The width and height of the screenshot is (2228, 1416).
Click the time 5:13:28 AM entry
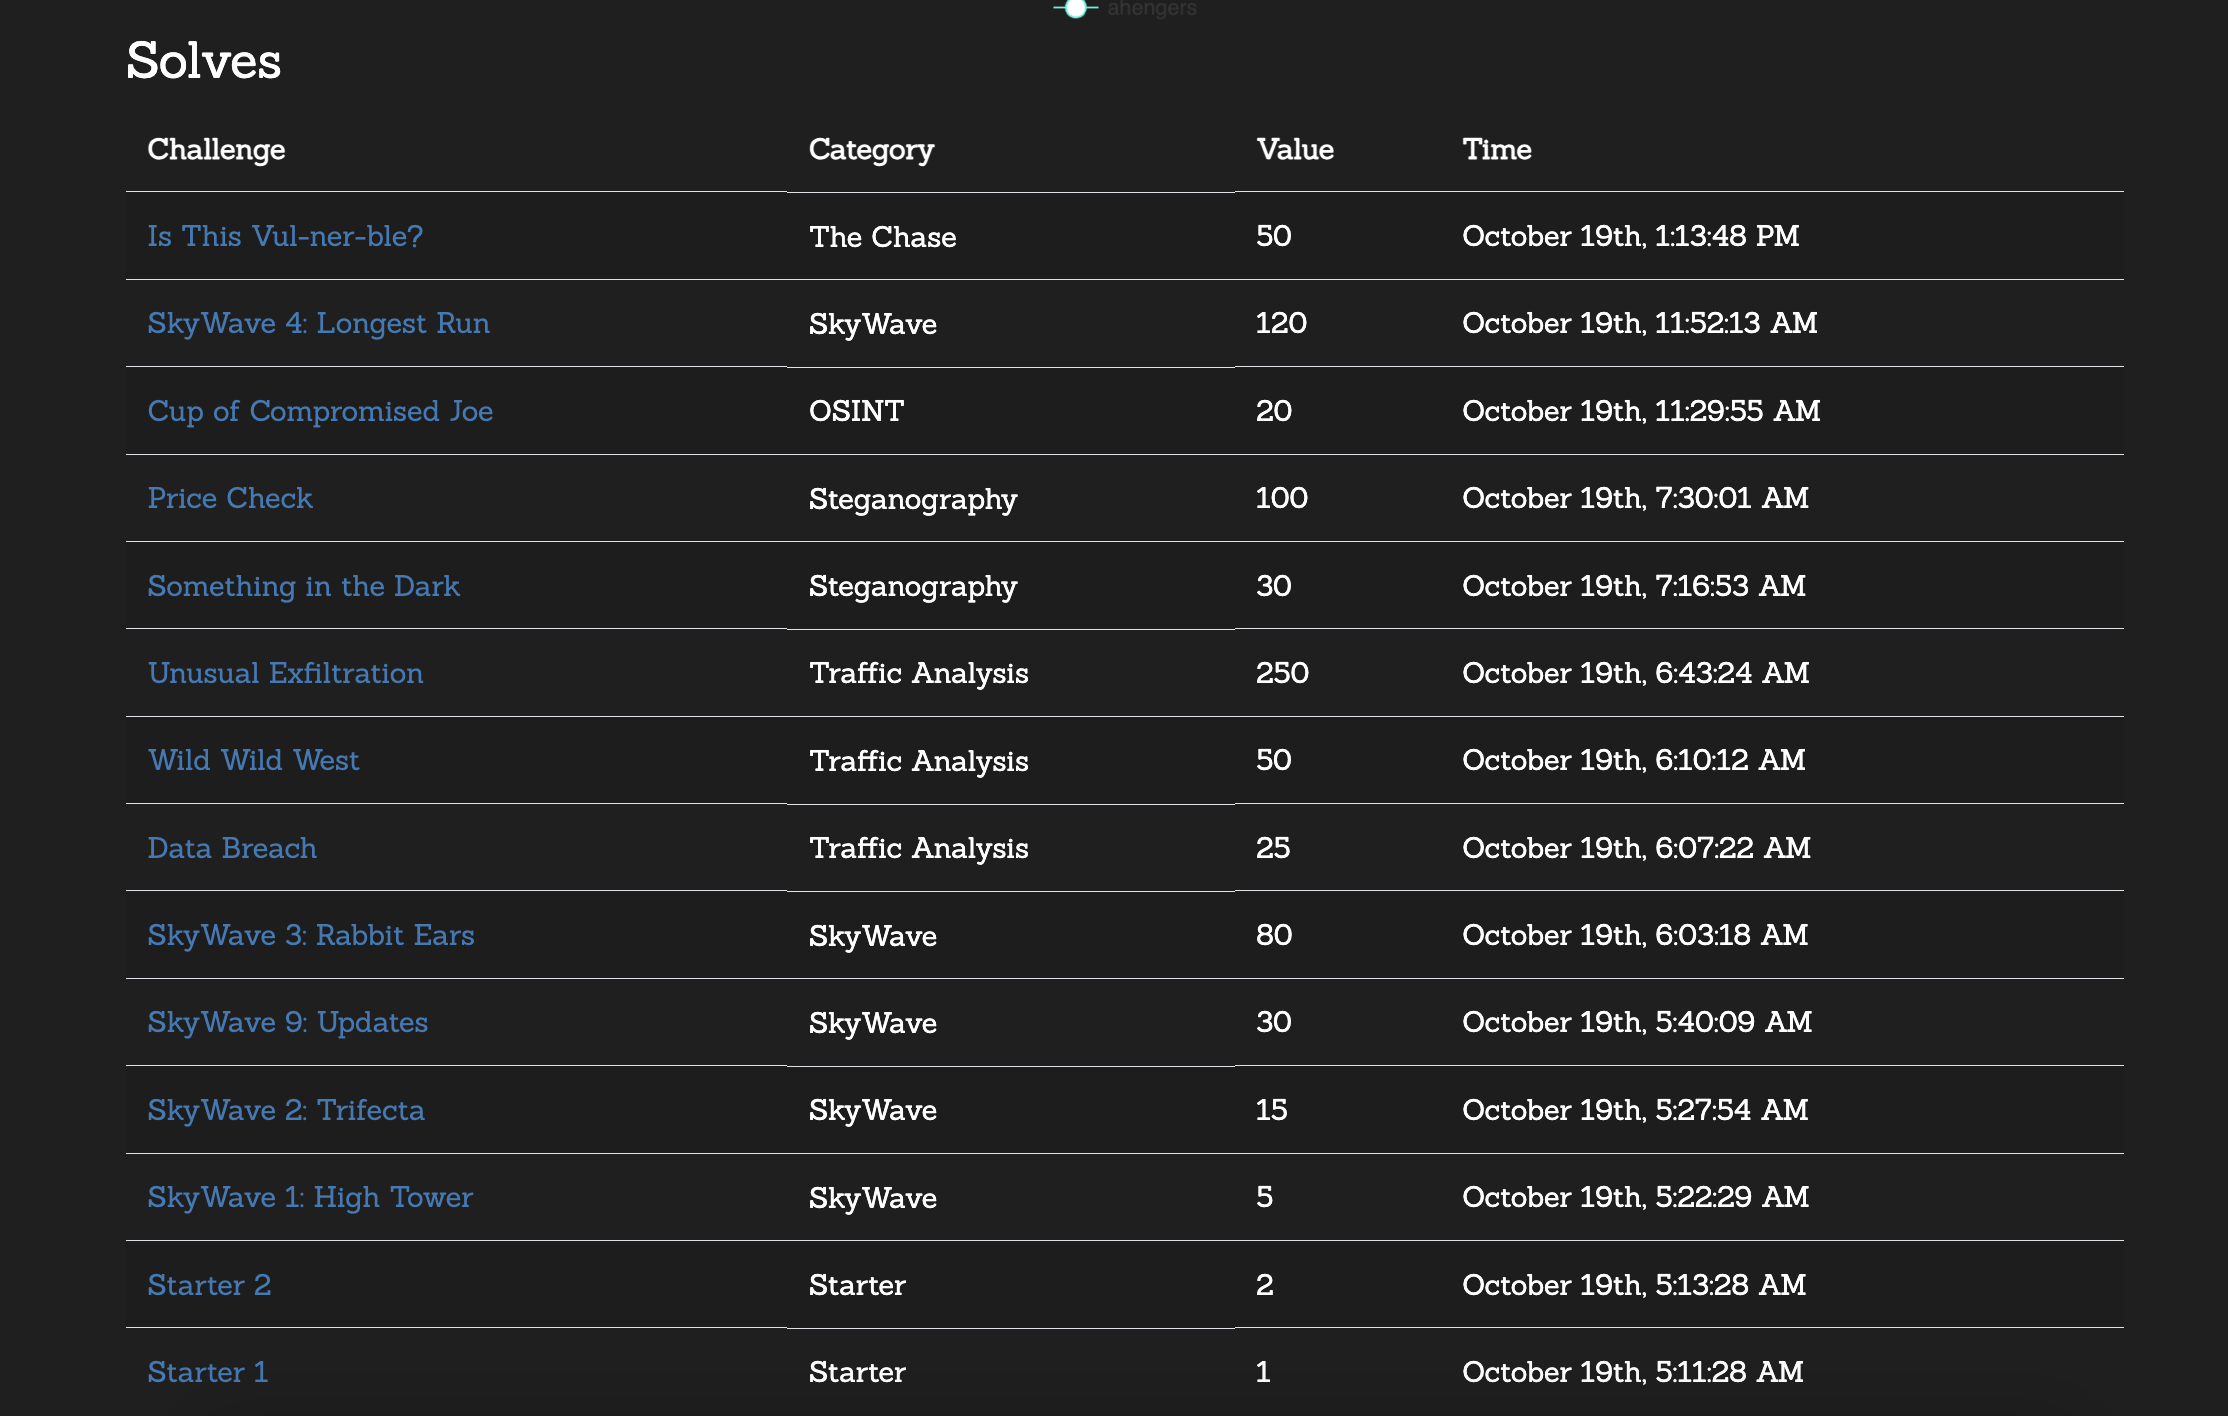1634,1285
